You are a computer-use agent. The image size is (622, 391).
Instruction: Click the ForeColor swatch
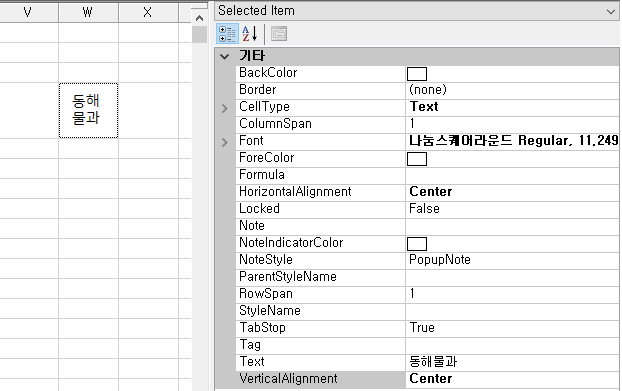point(417,159)
